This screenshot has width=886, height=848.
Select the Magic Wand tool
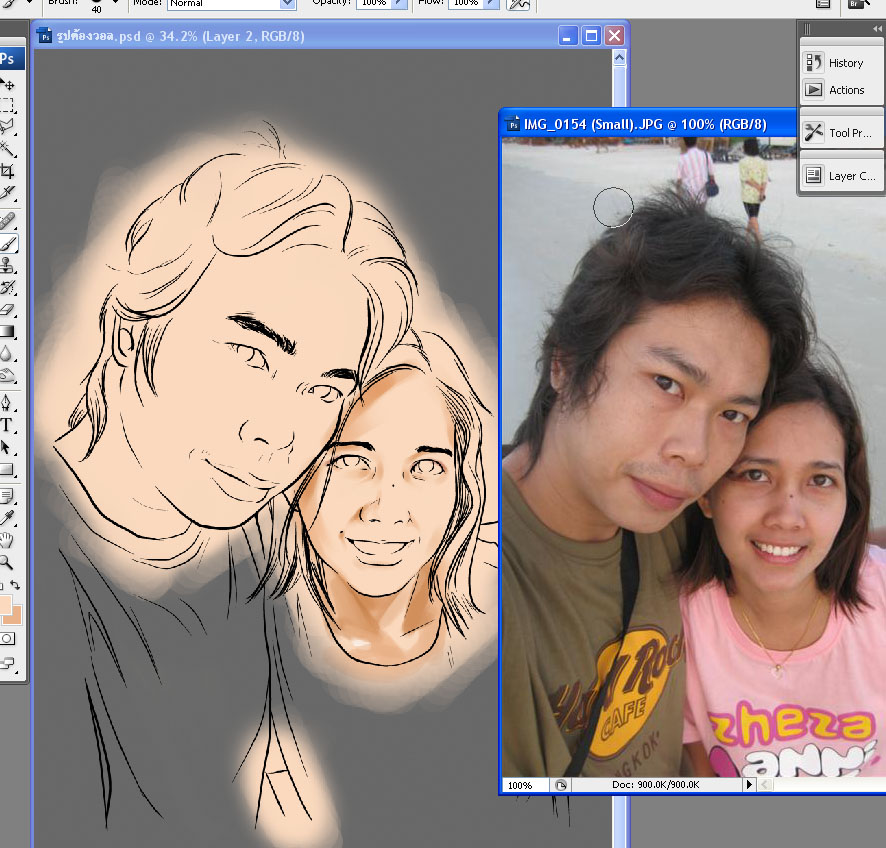tap(7, 149)
